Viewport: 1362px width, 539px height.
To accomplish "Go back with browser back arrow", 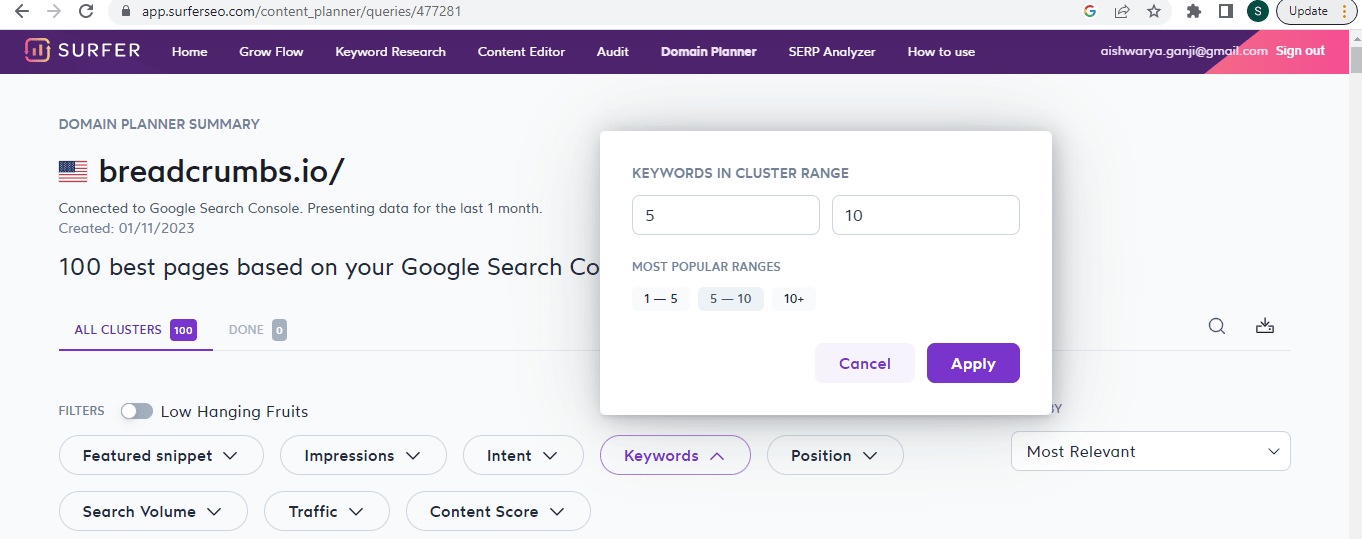I will pyautogui.click(x=22, y=12).
